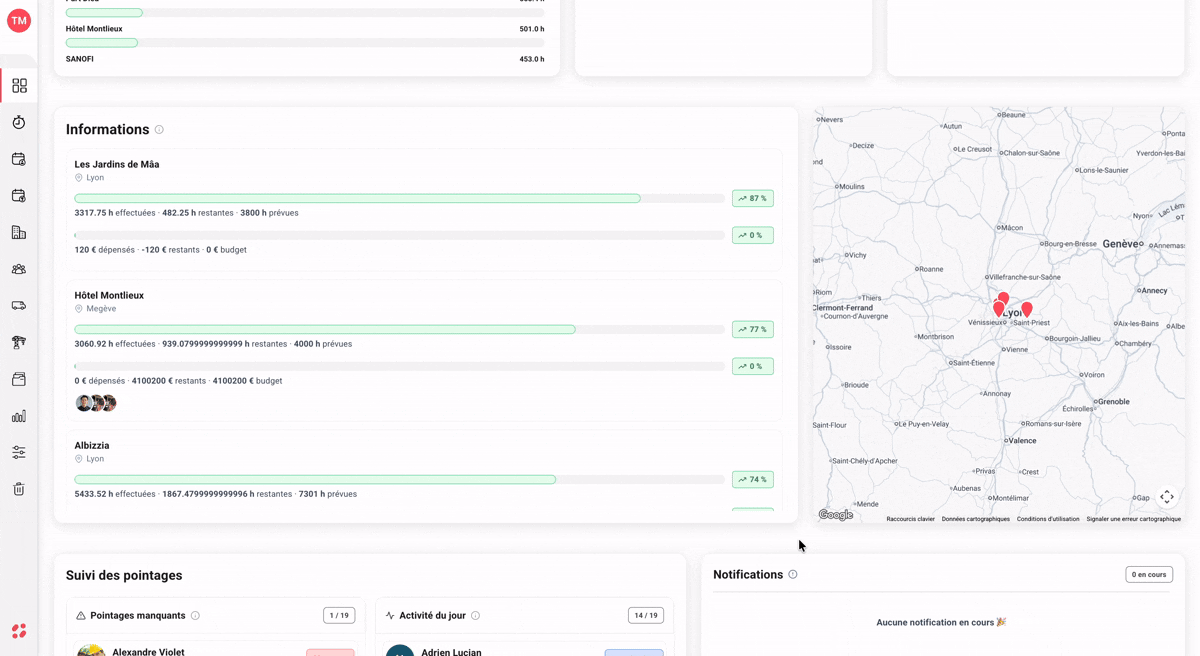
Task: Open the sliders settings icon in sidebar
Action: [19, 452]
